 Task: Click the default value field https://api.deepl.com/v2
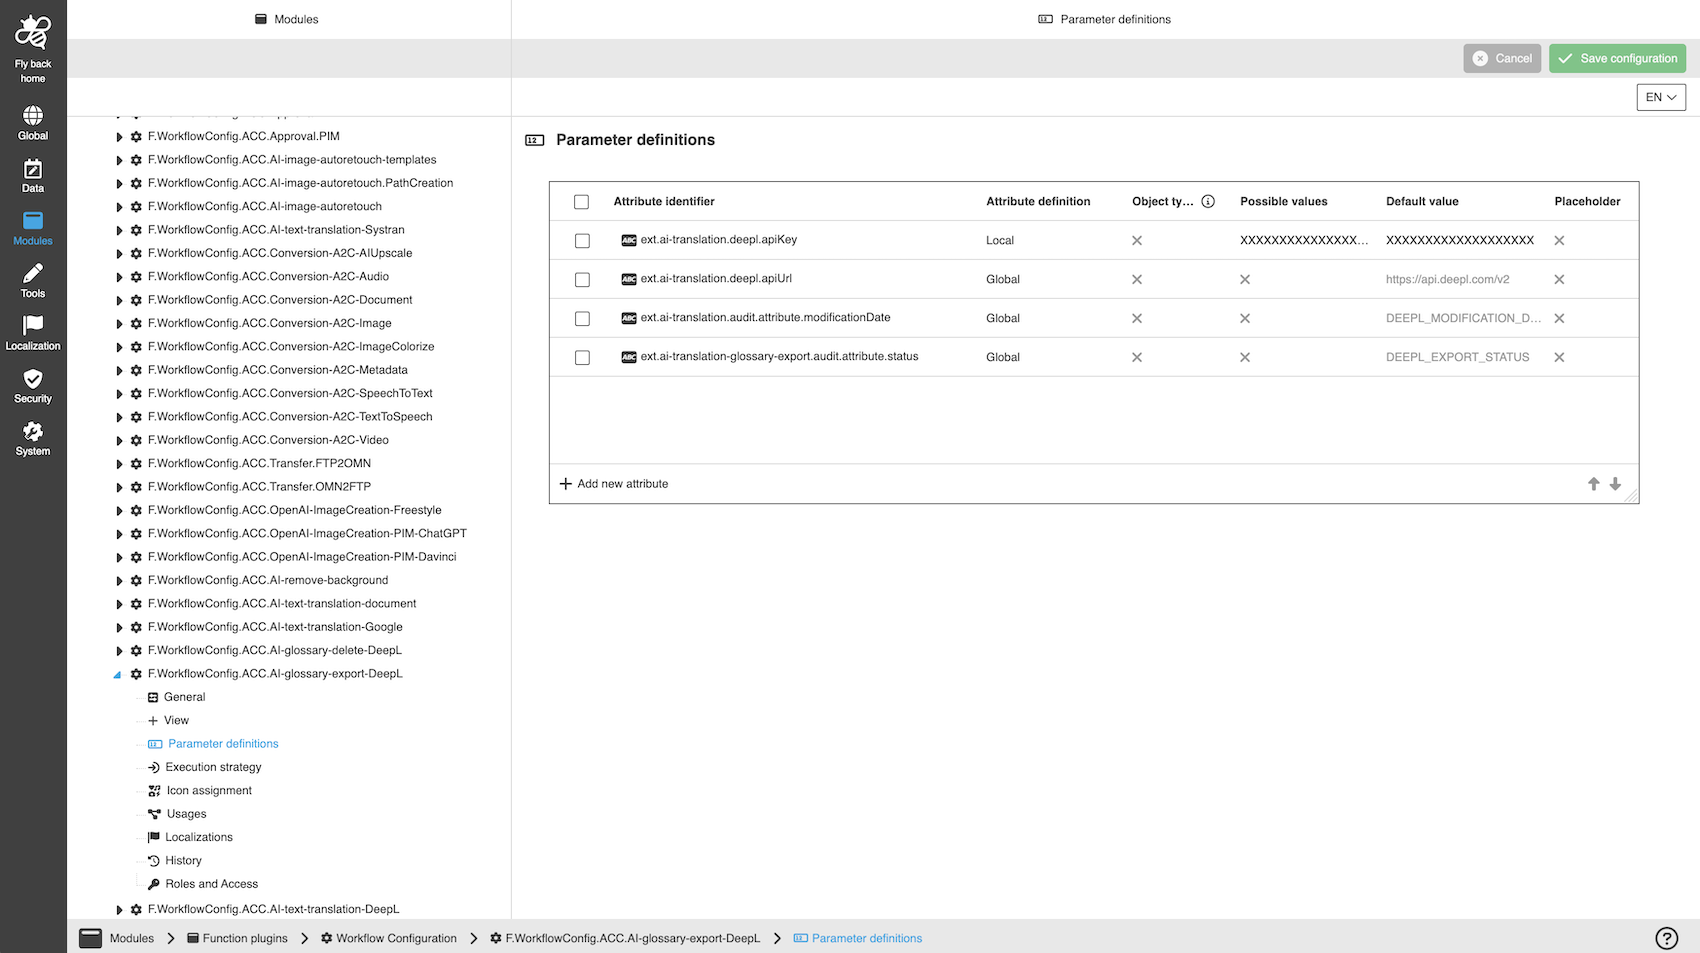tap(1447, 280)
